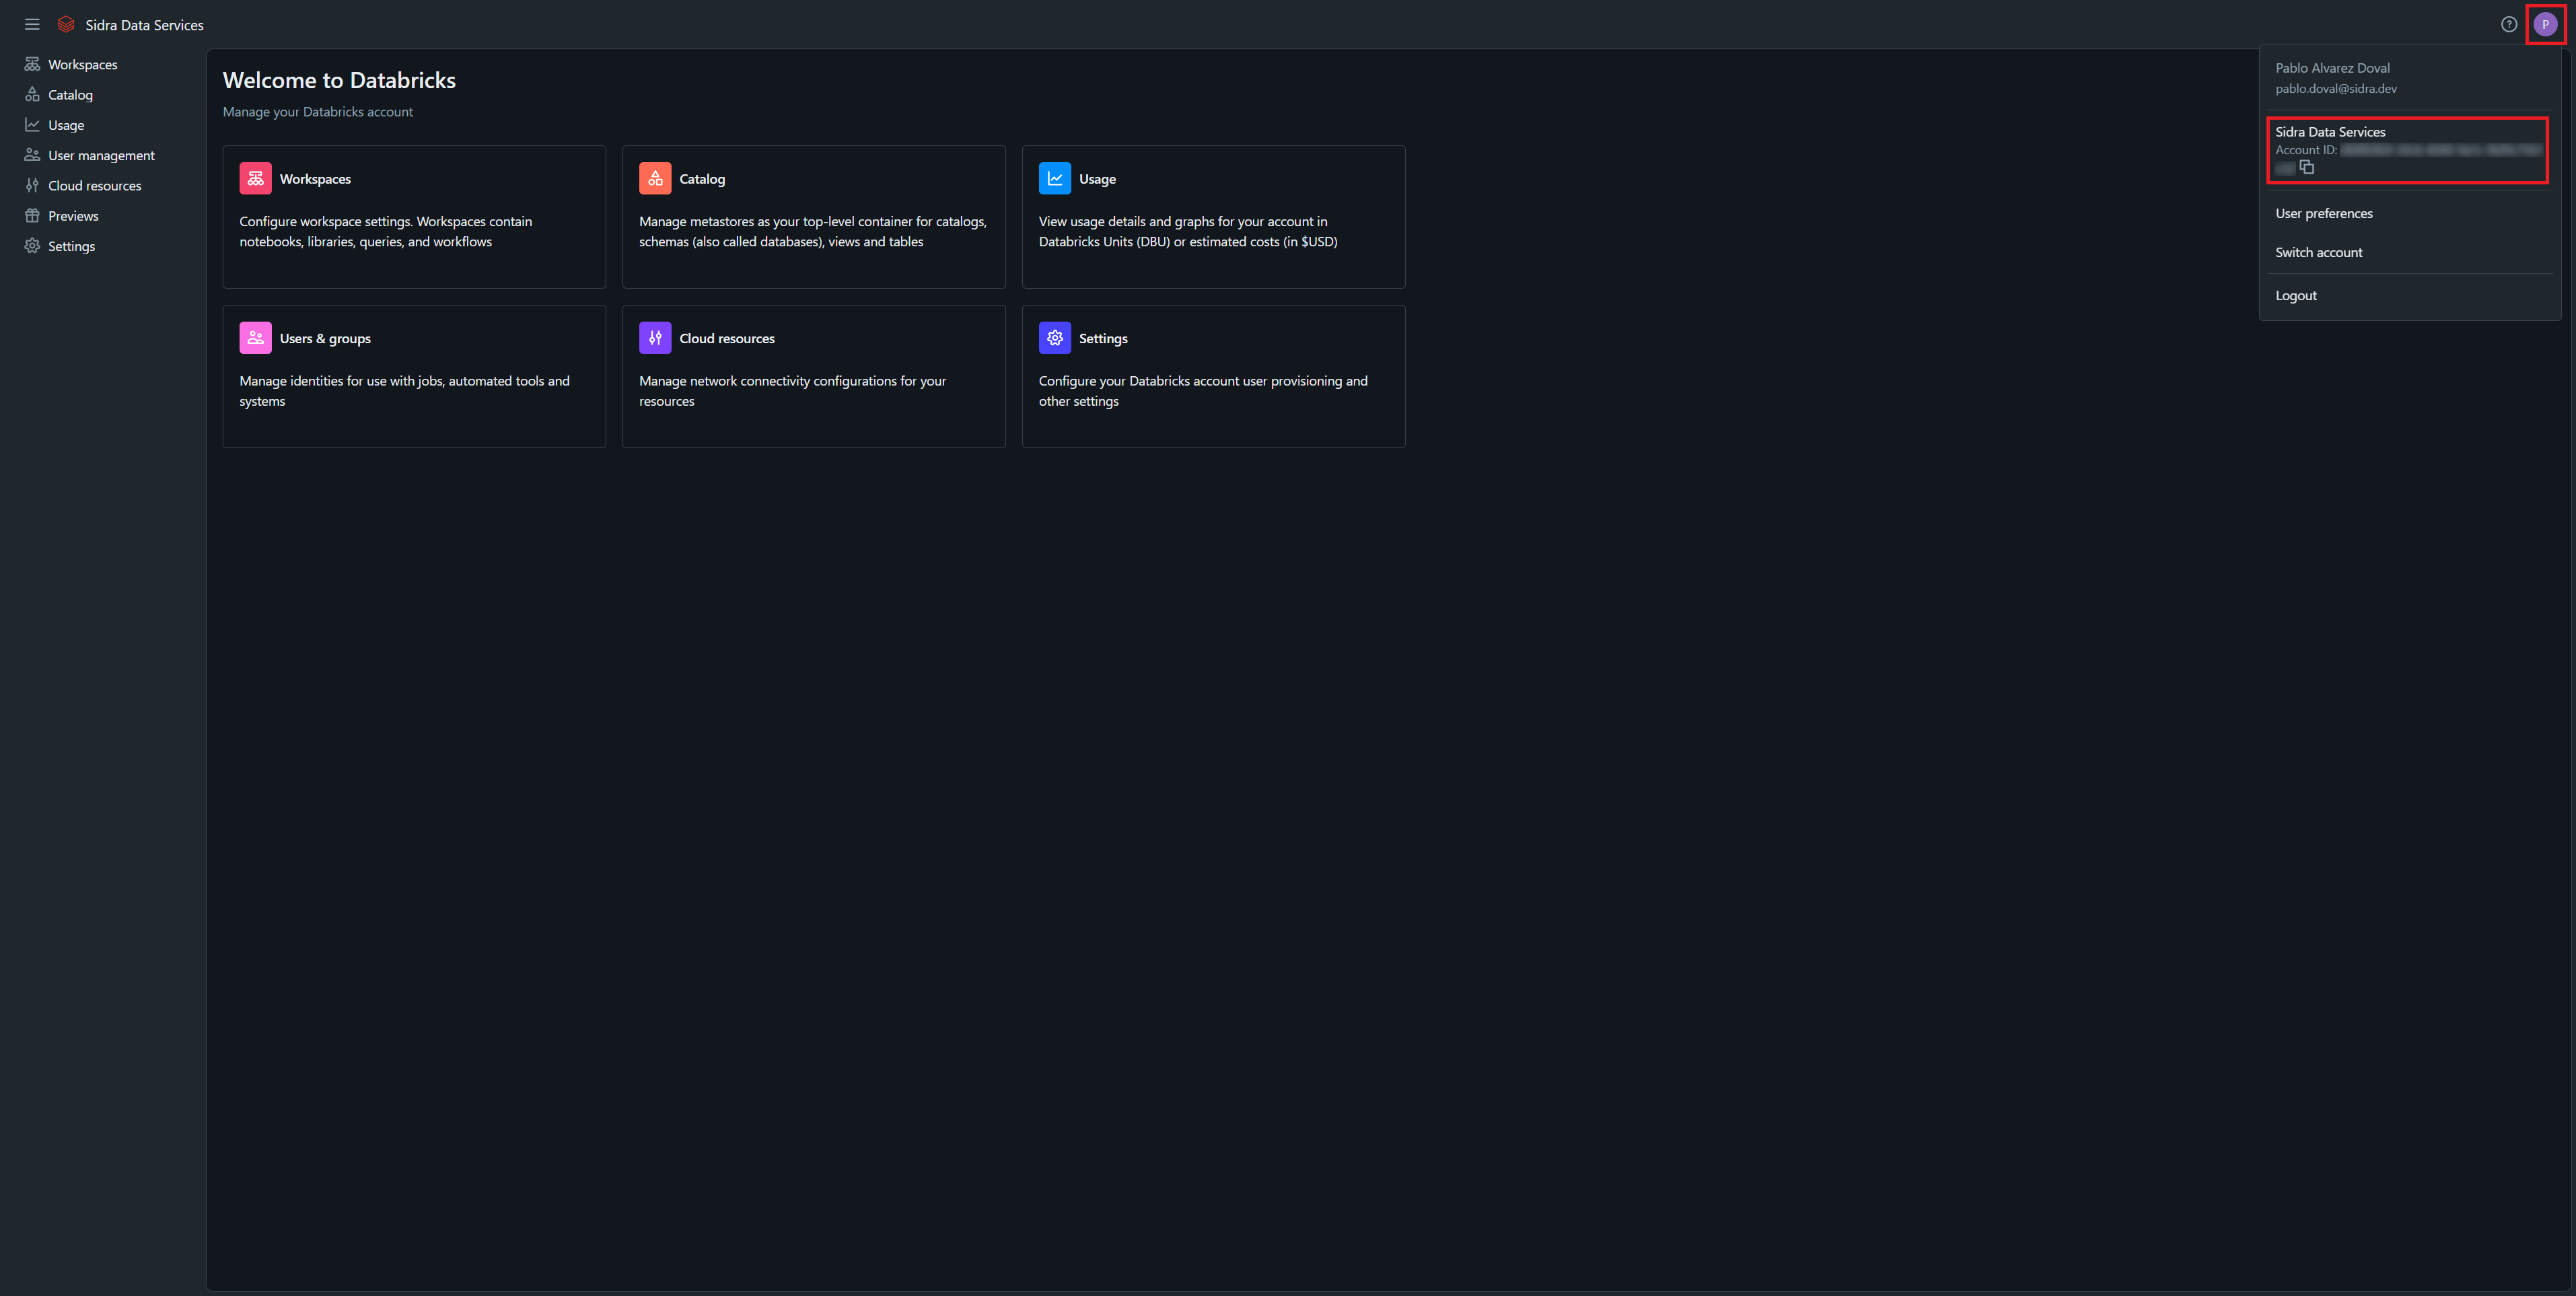Click the Users & groups card icon
The width and height of the screenshot is (2576, 1296).
255,338
